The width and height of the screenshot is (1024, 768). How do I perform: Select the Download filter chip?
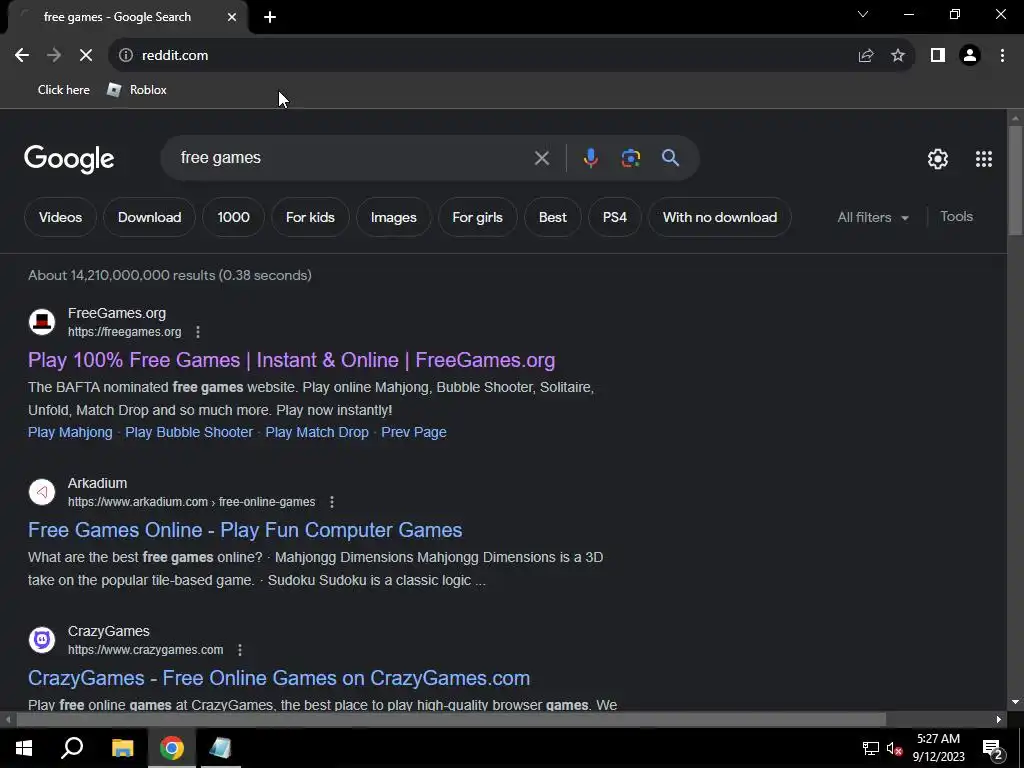coord(150,217)
